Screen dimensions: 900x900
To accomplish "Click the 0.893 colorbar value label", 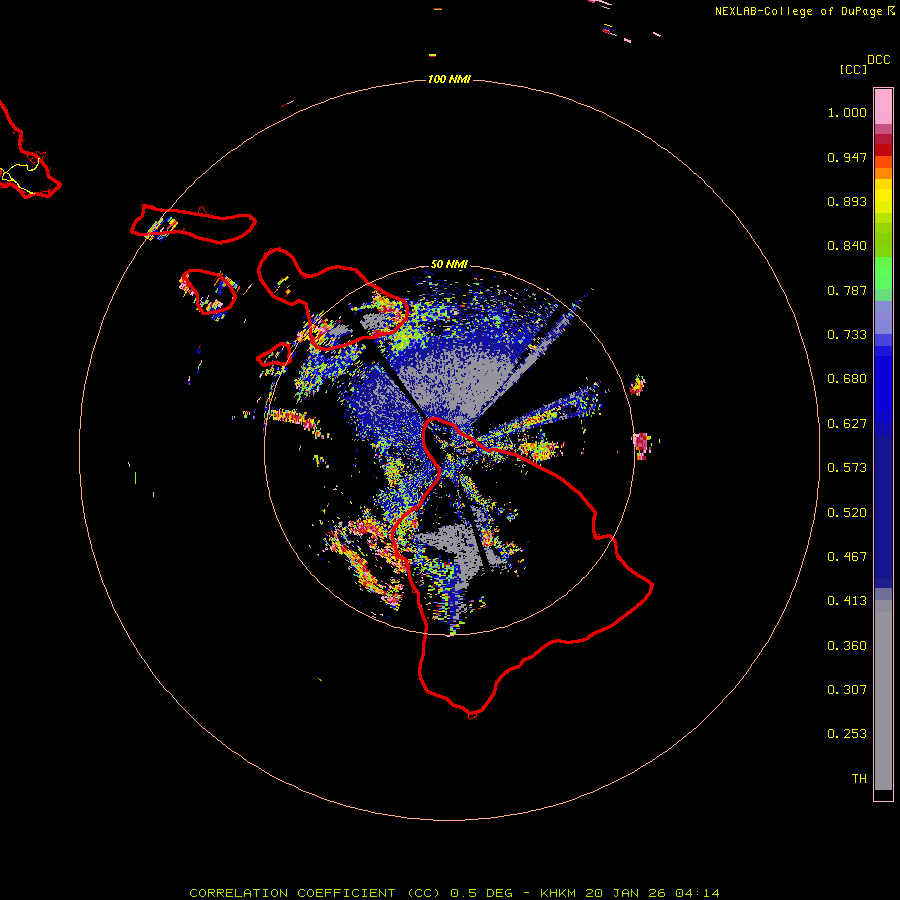I will pos(847,201).
